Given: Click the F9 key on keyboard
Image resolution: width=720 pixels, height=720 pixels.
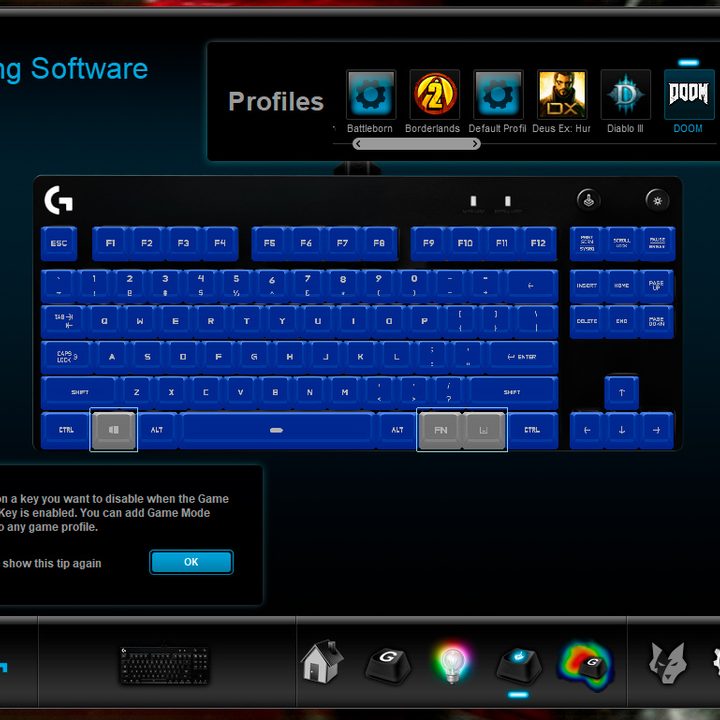Looking at the screenshot, I should pos(428,243).
